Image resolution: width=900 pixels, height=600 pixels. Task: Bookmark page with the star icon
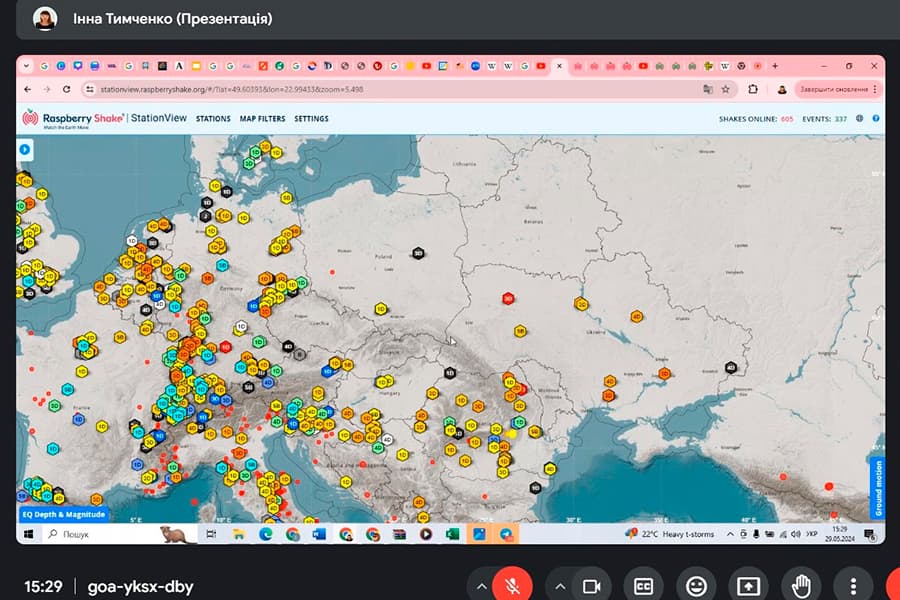click(726, 89)
